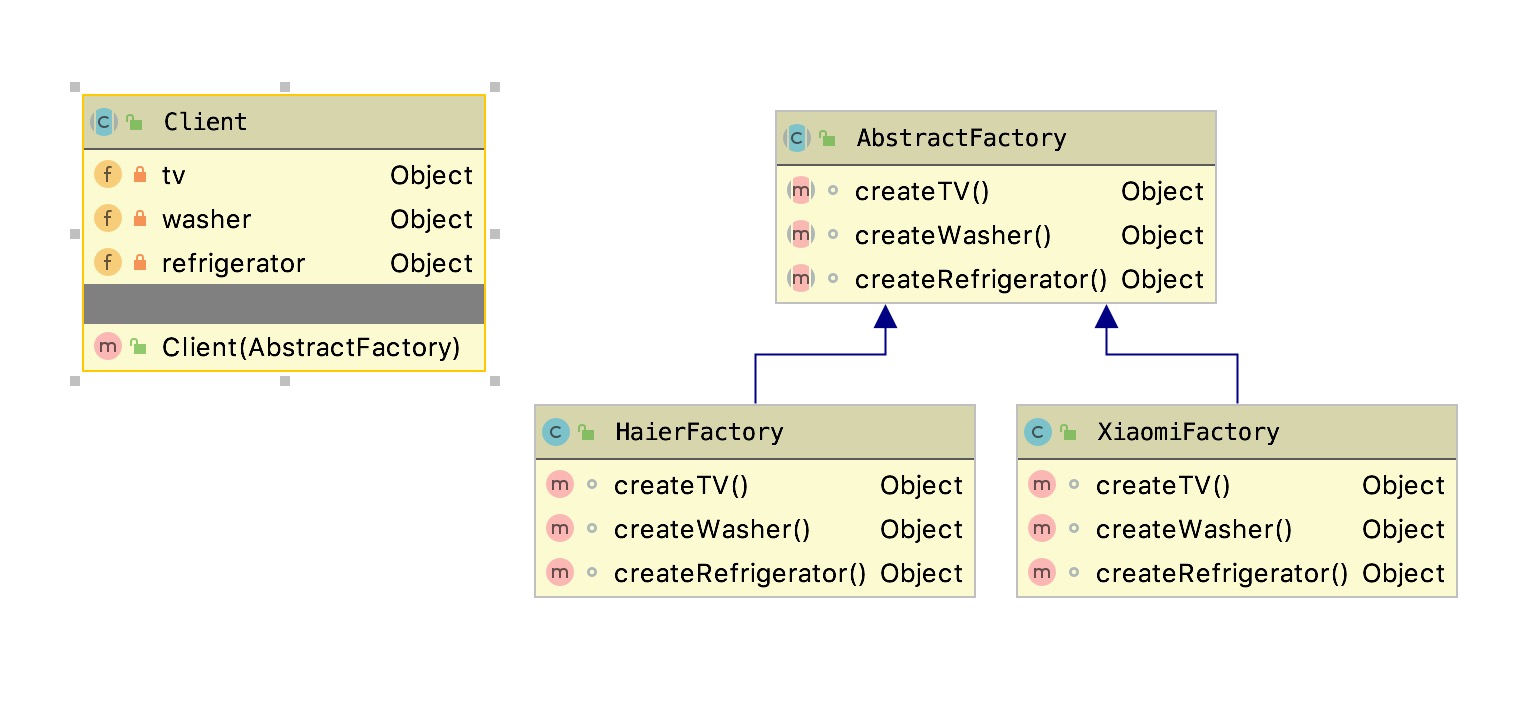Click the class icon beside Client
Viewport: 1540px width, 706px height.
pyautogui.click(x=104, y=122)
